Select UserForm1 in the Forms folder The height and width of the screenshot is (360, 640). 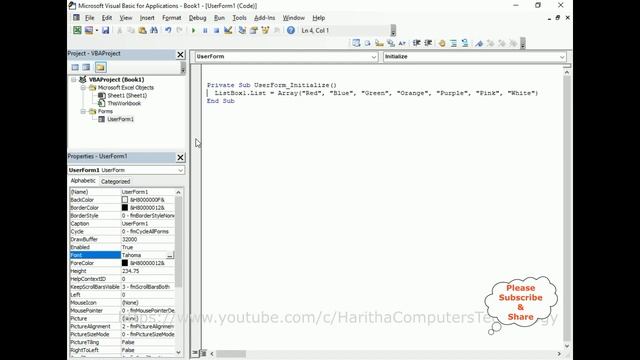tap(120, 119)
